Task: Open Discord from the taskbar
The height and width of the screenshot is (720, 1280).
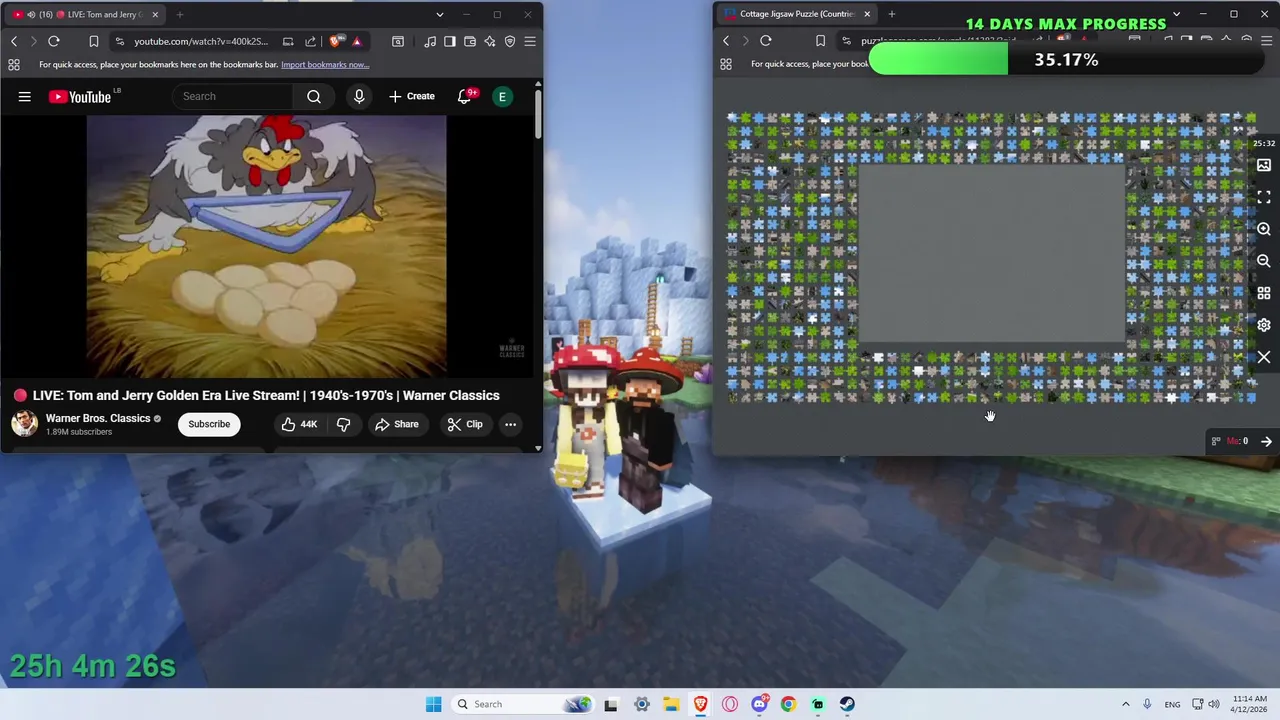Action: pyautogui.click(x=759, y=704)
